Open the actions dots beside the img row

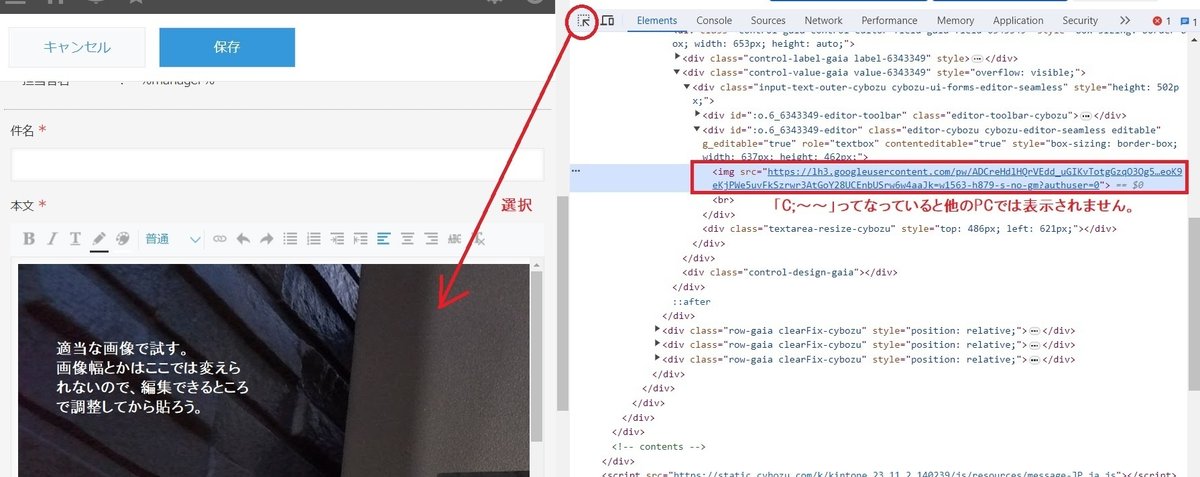(575, 171)
